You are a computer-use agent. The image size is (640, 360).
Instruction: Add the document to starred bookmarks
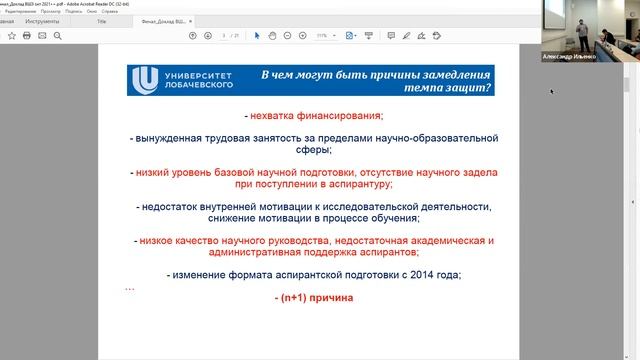pos(12,36)
